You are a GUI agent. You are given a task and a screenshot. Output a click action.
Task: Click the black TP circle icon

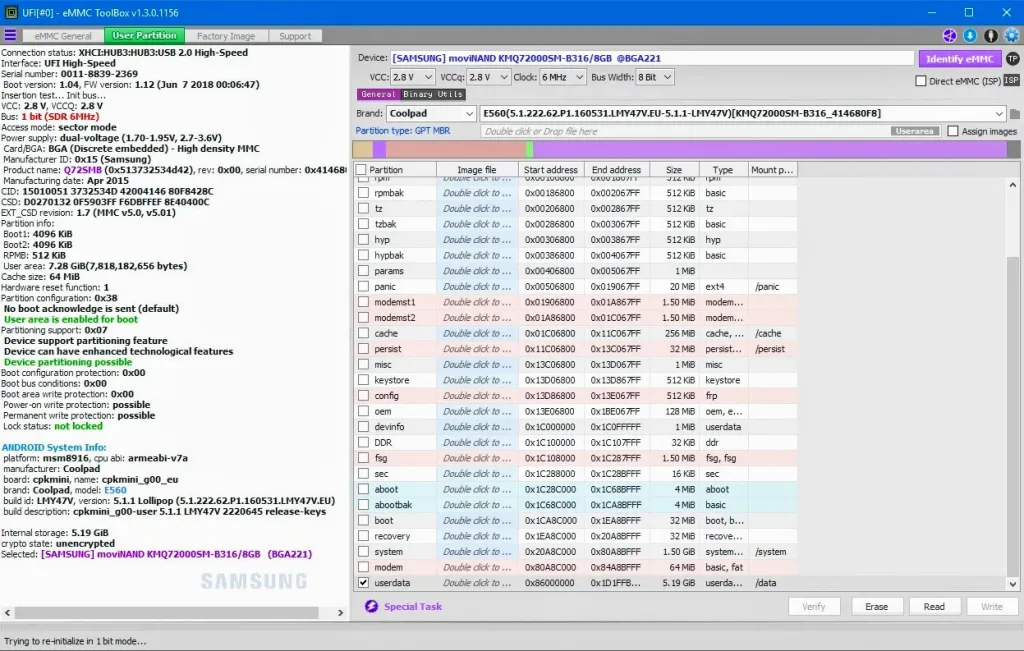click(x=1012, y=59)
